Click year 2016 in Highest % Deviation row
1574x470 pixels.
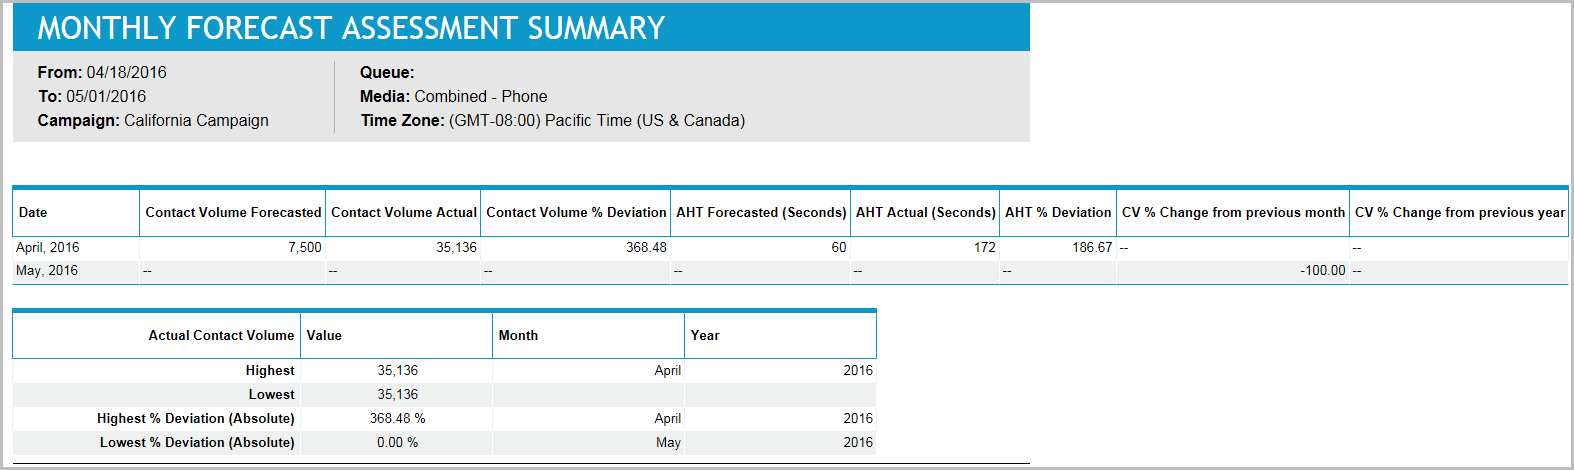[x=858, y=418]
